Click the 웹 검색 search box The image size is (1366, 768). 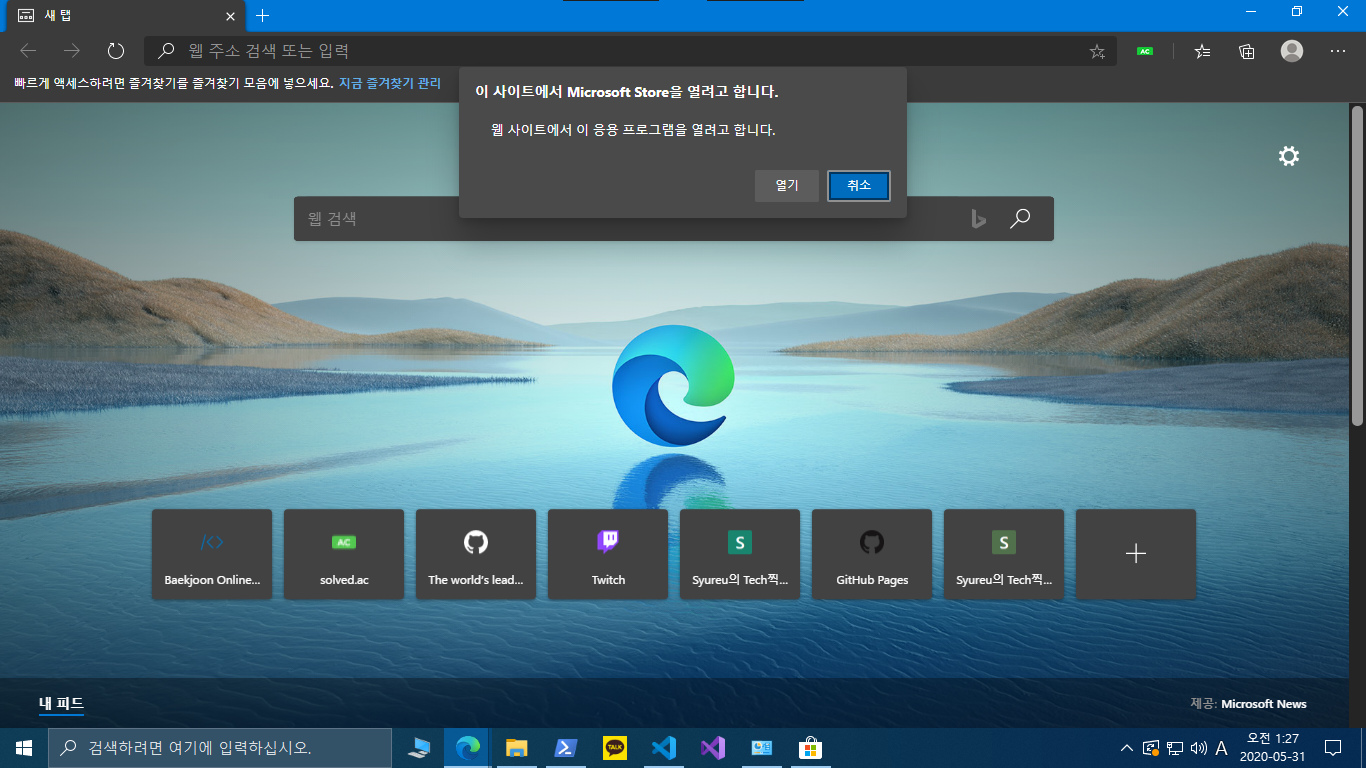(673, 218)
